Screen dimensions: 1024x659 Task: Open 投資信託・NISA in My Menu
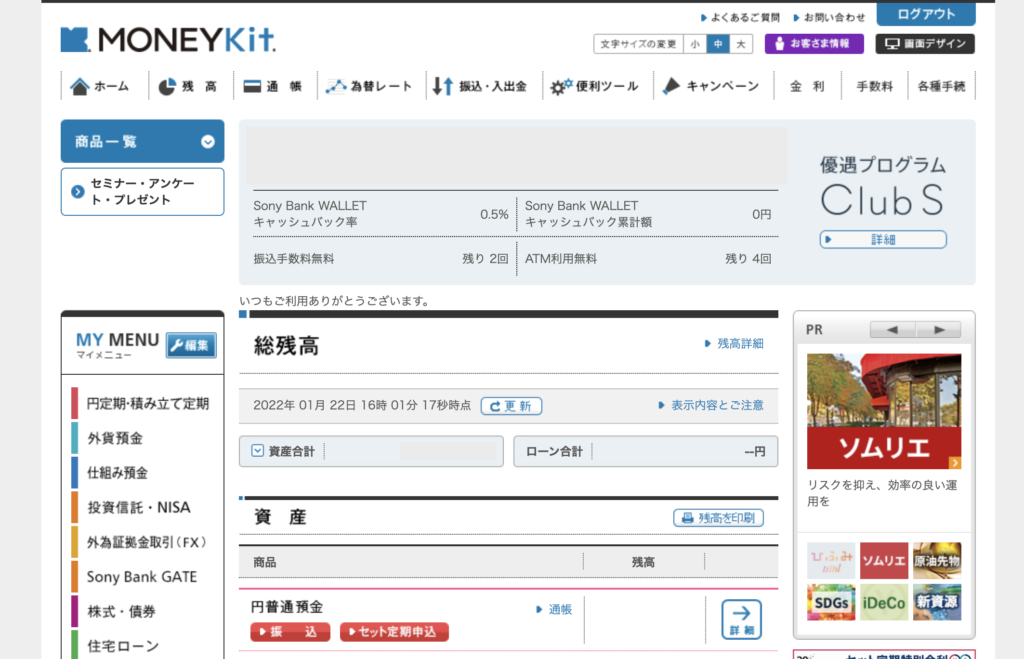(138, 507)
